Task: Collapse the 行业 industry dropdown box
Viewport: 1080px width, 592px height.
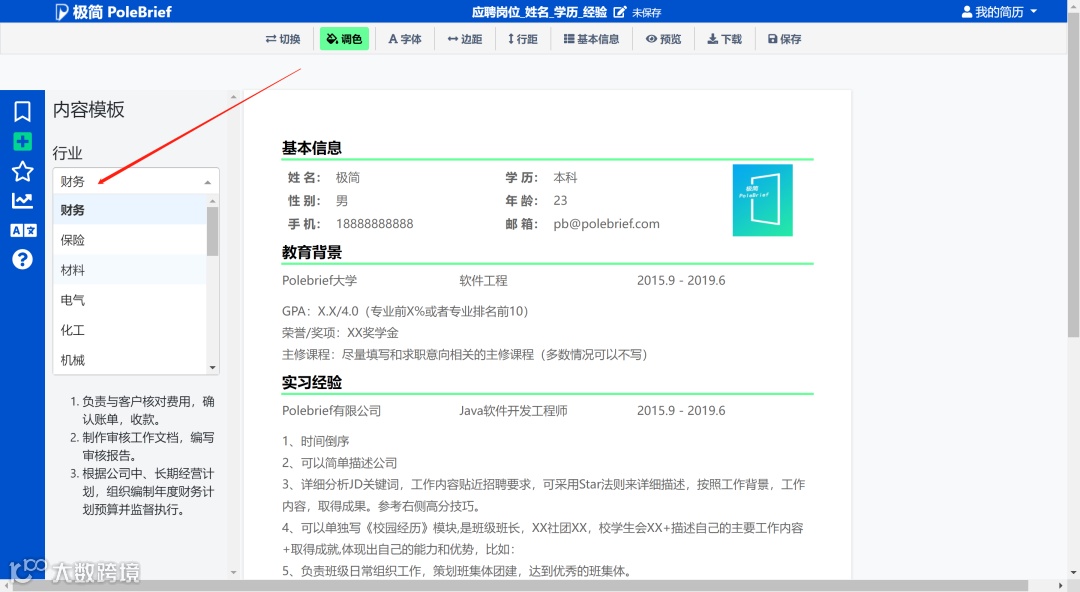Action: pyautogui.click(x=136, y=181)
